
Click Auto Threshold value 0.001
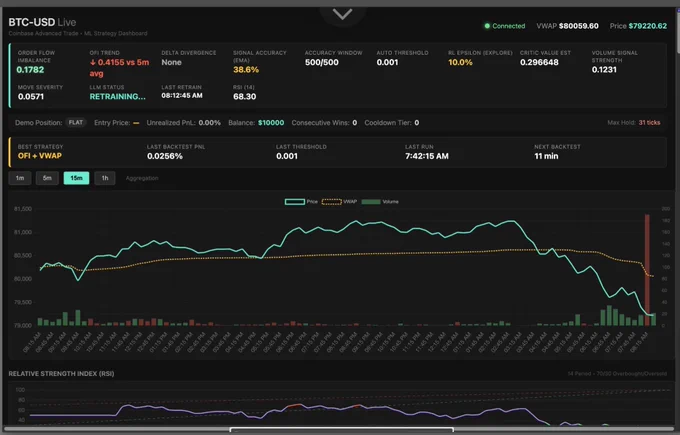[387, 62]
